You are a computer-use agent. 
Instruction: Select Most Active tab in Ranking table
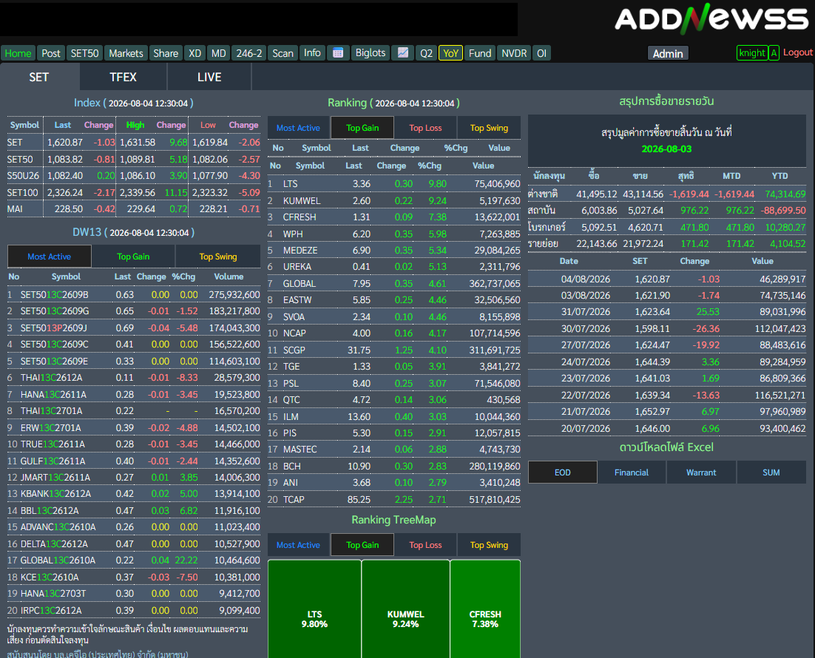[x=298, y=128]
